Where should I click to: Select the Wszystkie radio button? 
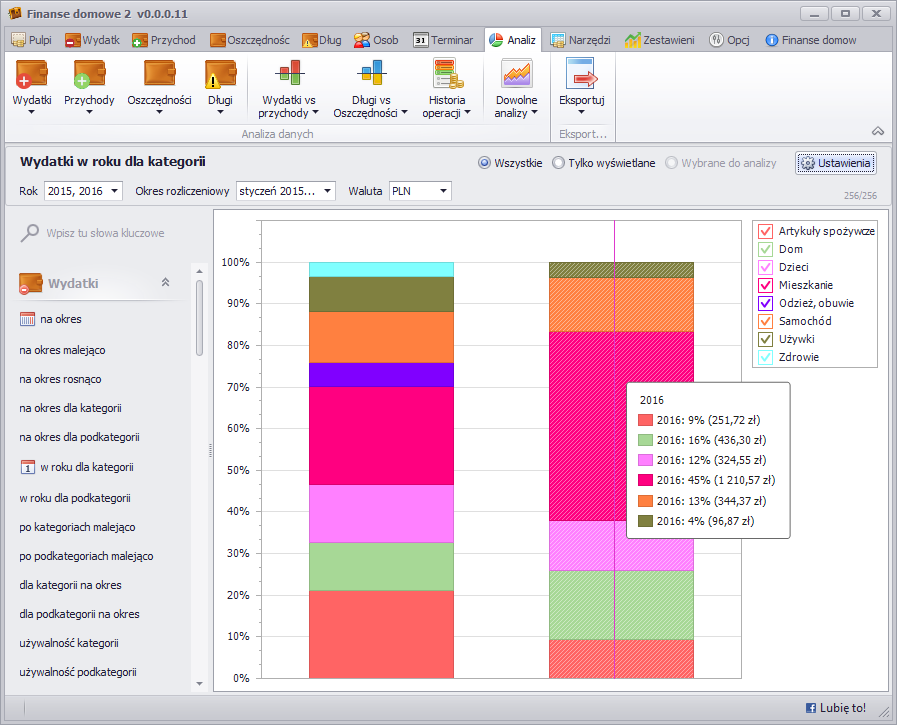pyautogui.click(x=485, y=163)
